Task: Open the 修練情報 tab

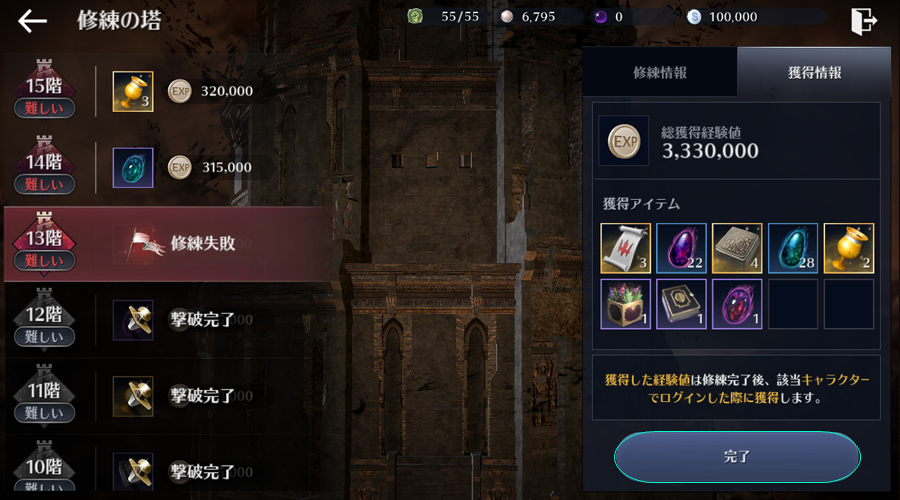Action: coord(660,72)
